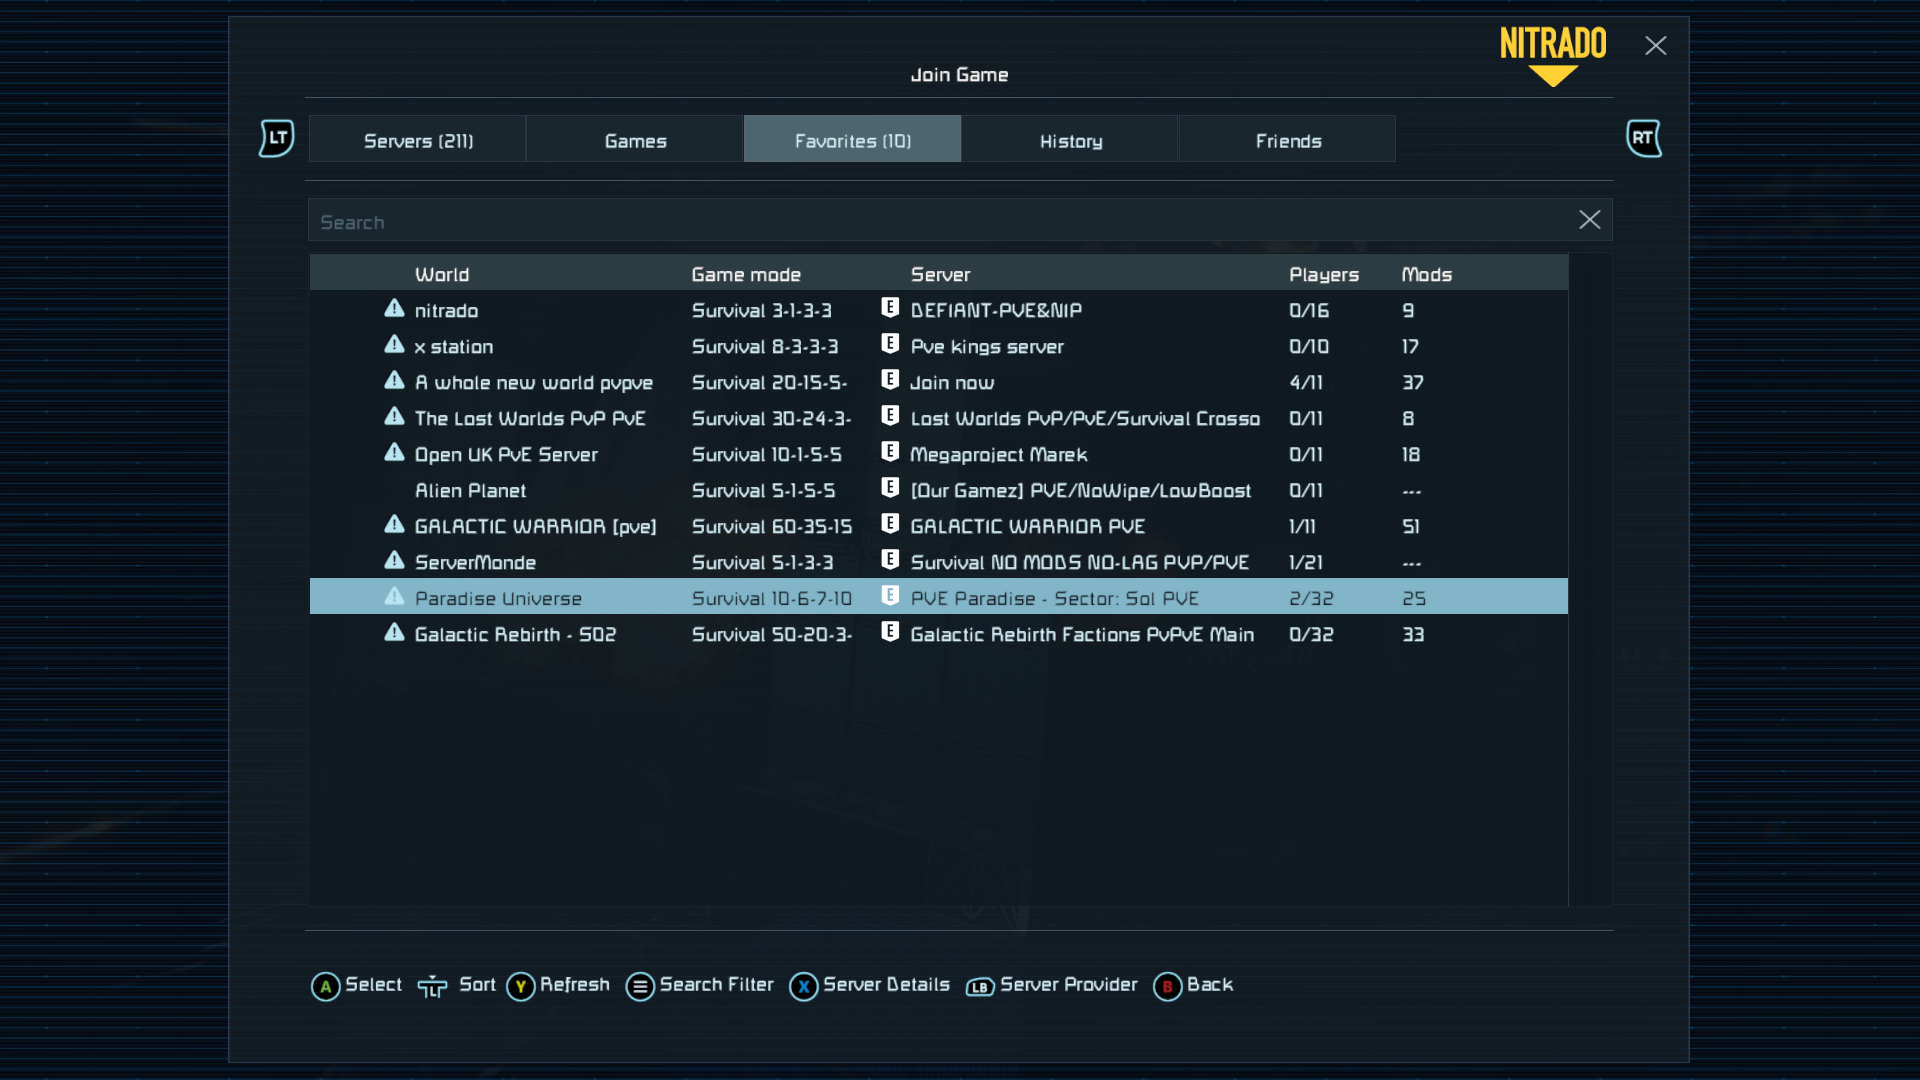Viewport: 1920px width, 1080px height.
Task: Click warning icon beside Paradise Universe
Action: (x=394, y=597)
